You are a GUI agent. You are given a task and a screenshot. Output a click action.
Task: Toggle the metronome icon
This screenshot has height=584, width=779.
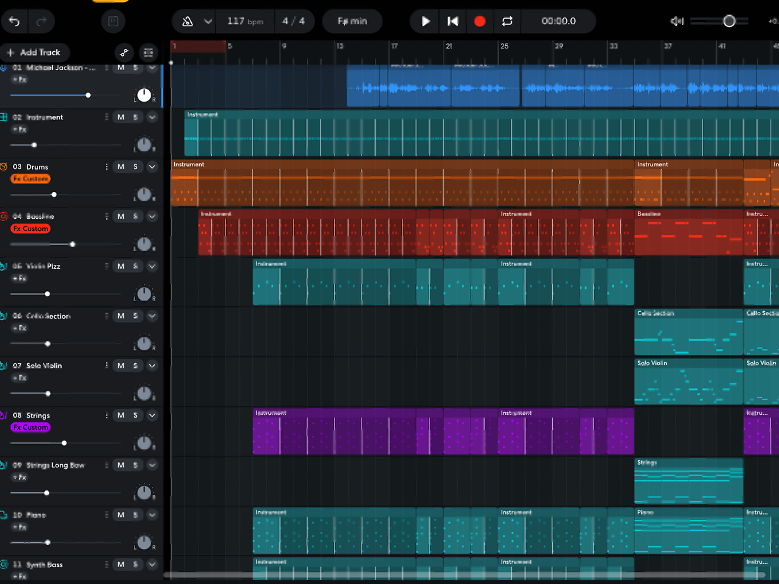point(187,21)
